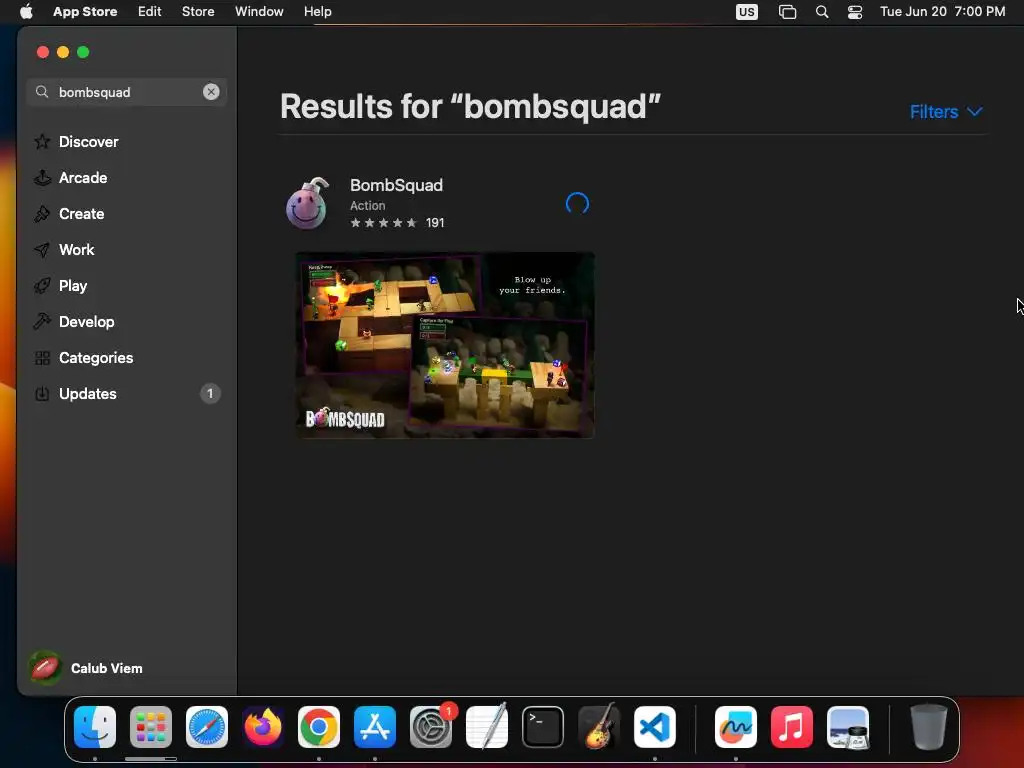This screenshot has width=1024, height=768.
Task: Open the Window menu
Action: 259,11
